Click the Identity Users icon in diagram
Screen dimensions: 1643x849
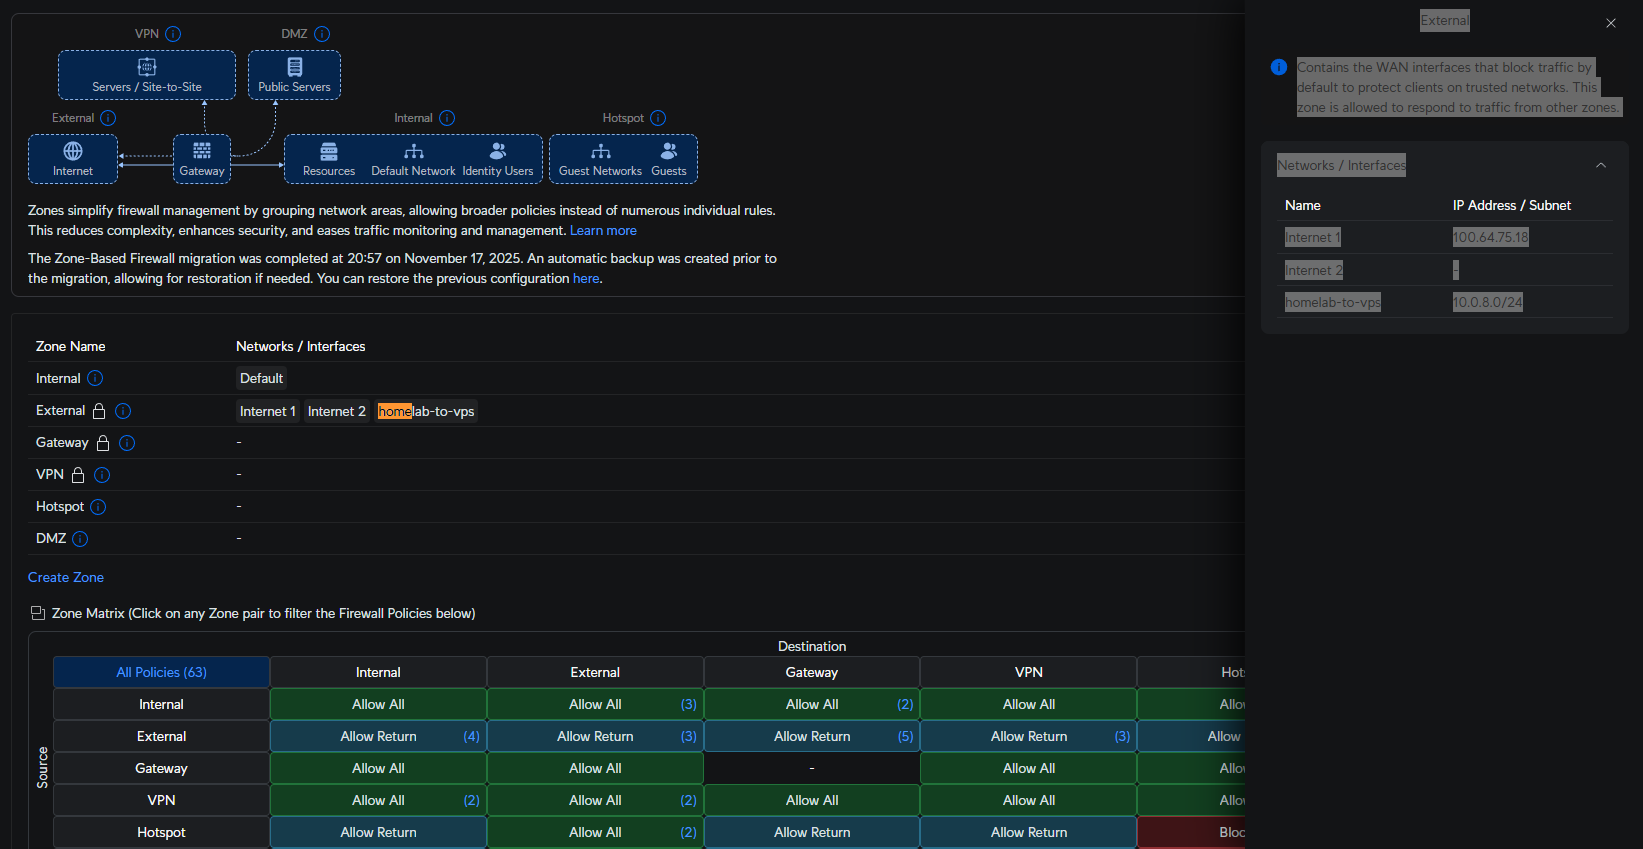(x=497, y=151)
